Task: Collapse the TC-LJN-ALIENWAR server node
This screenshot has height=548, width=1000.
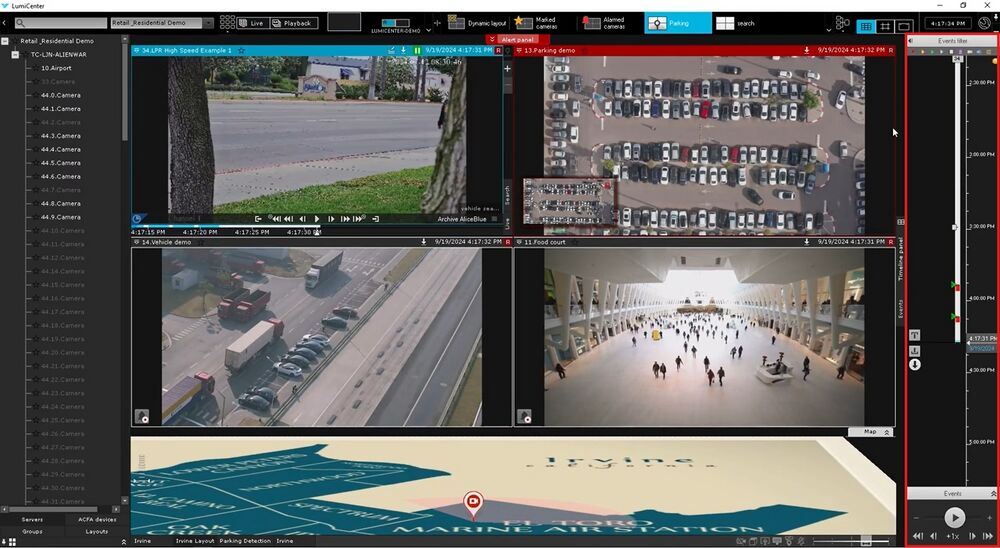Action: coord(15,55)
